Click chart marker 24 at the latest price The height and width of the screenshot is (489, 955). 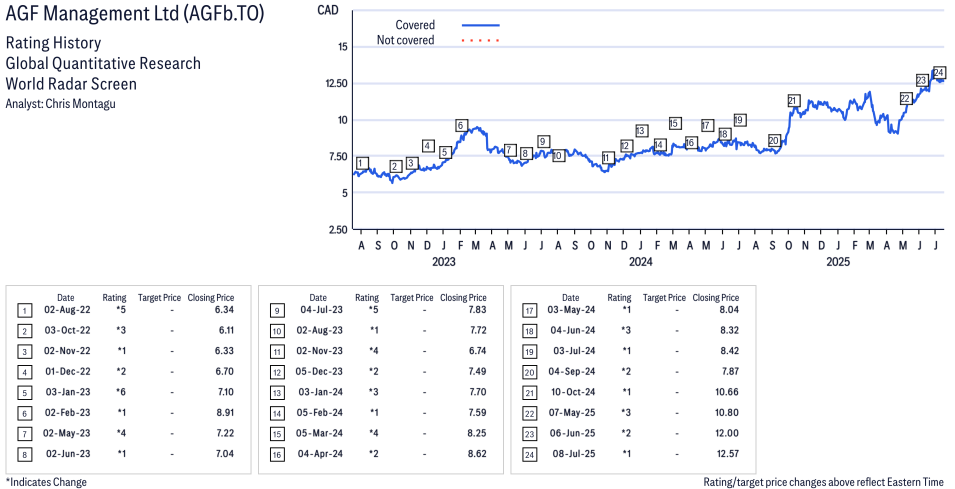(x=939, y=72)
